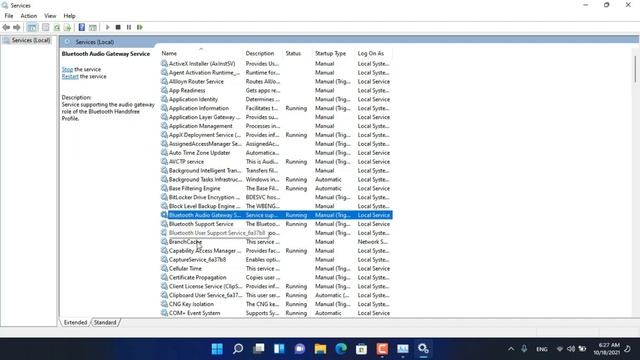Open File Explorer from the taskbar
This screenshot has width=640, height=360.
320,349
